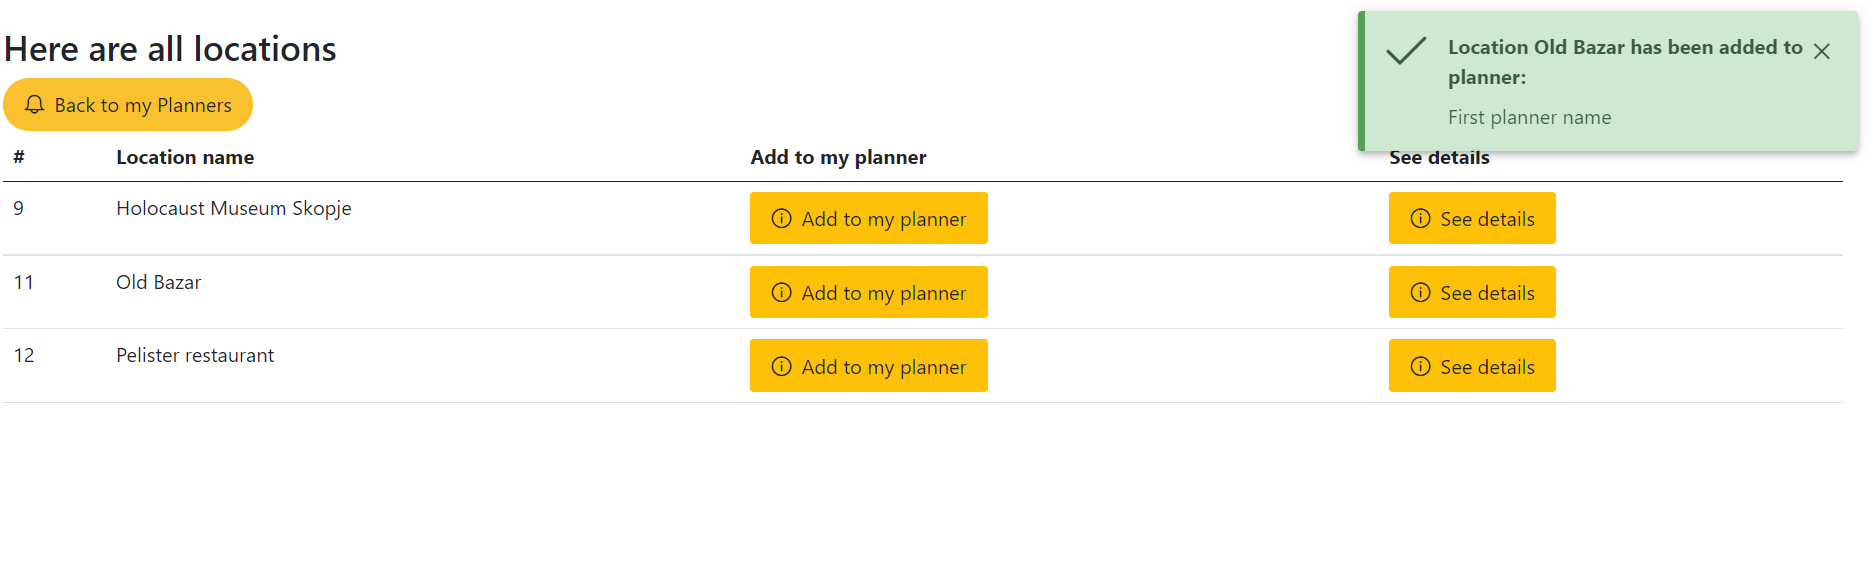The width and height of the screenshot is (1873, 572).
Task: Click info icon on Old Bazar's See details button
Action: 1420,292
